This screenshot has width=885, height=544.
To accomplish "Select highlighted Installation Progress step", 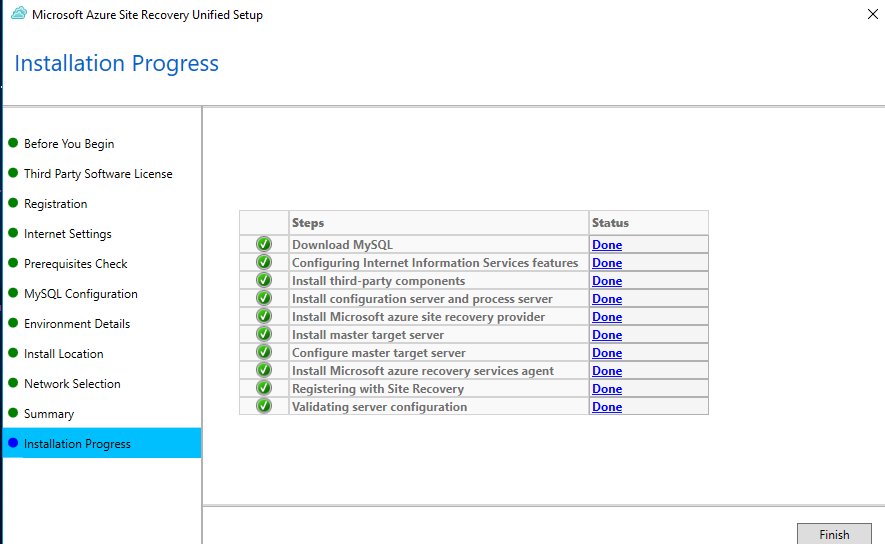I will (102, 443).
